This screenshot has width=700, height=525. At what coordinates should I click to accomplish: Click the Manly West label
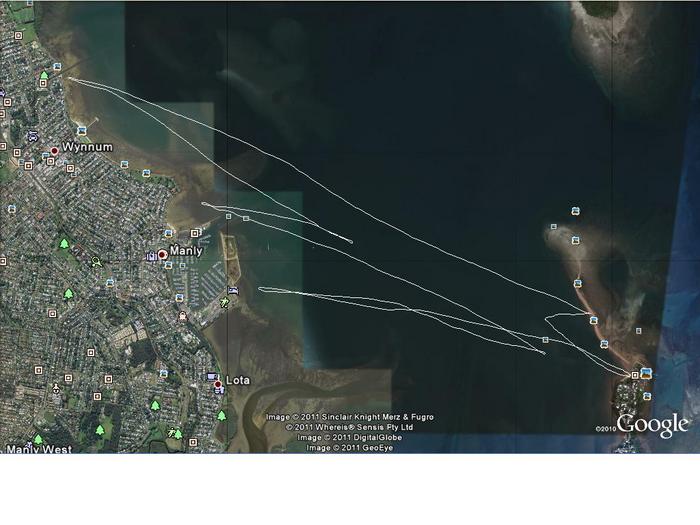pyautogui.click(x=38, y=450)
